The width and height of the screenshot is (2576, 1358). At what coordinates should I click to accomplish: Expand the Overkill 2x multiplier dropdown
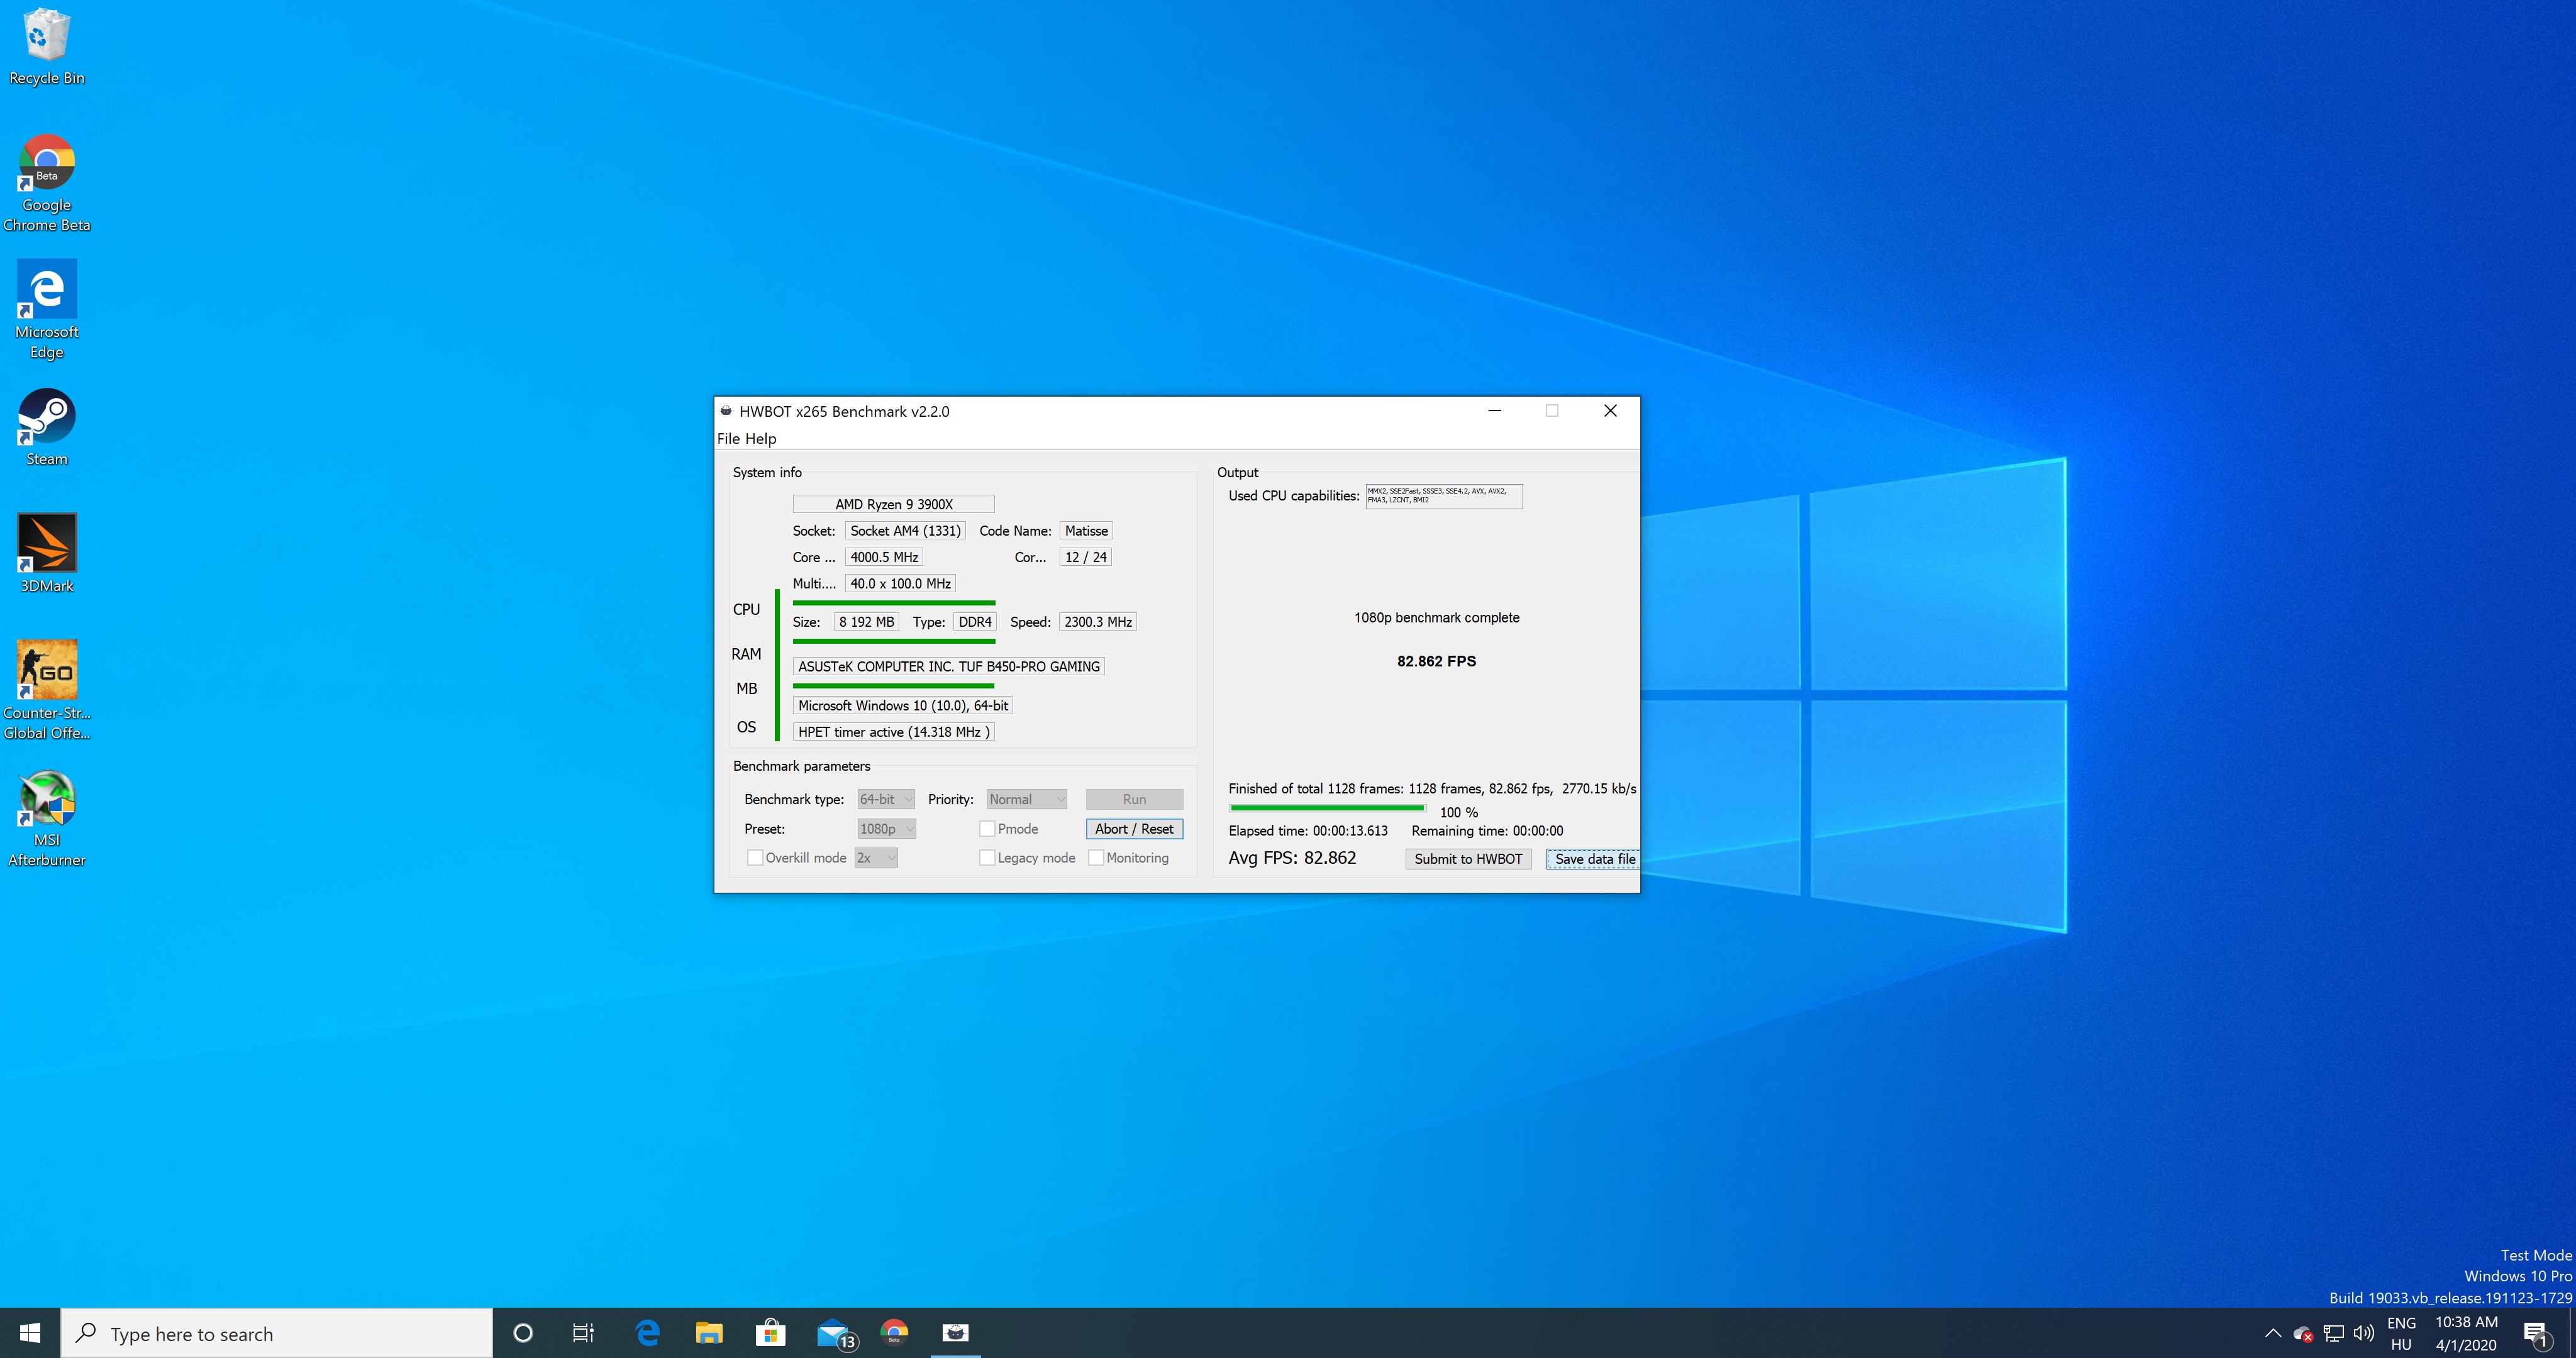point(875,857)
